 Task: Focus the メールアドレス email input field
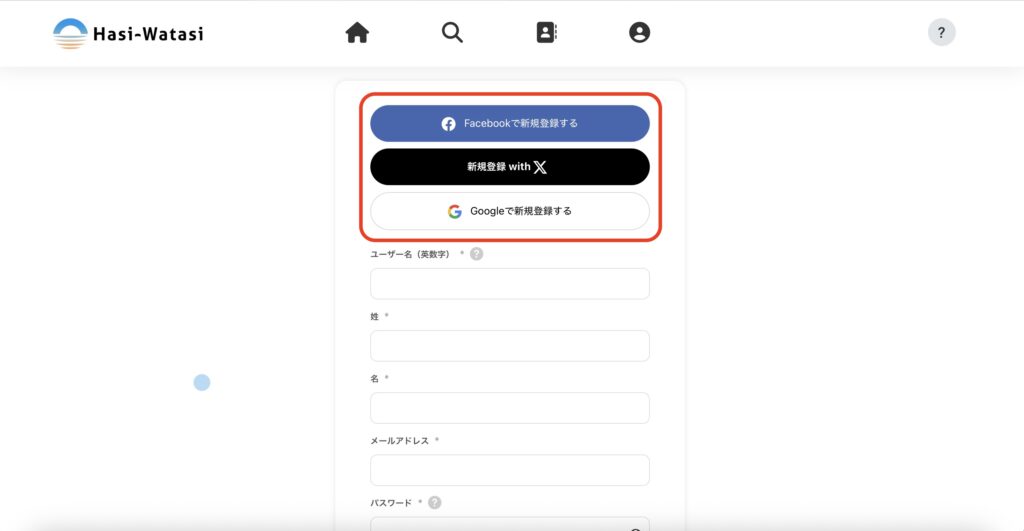[x=510, y=470]
